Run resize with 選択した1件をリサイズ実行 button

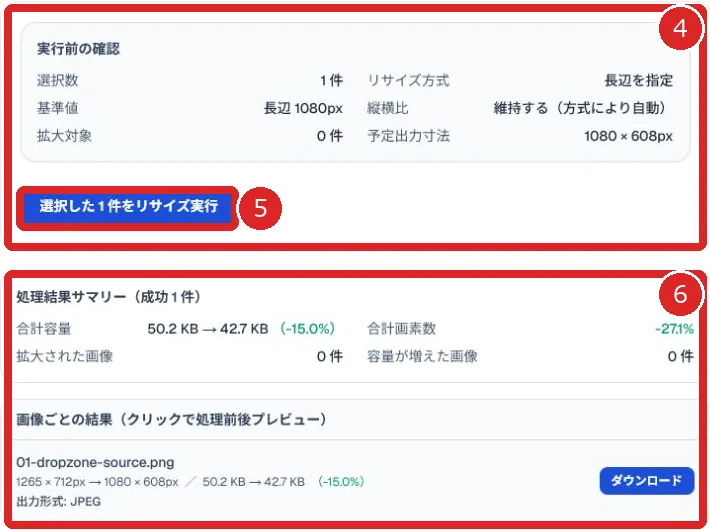[128, 207]
